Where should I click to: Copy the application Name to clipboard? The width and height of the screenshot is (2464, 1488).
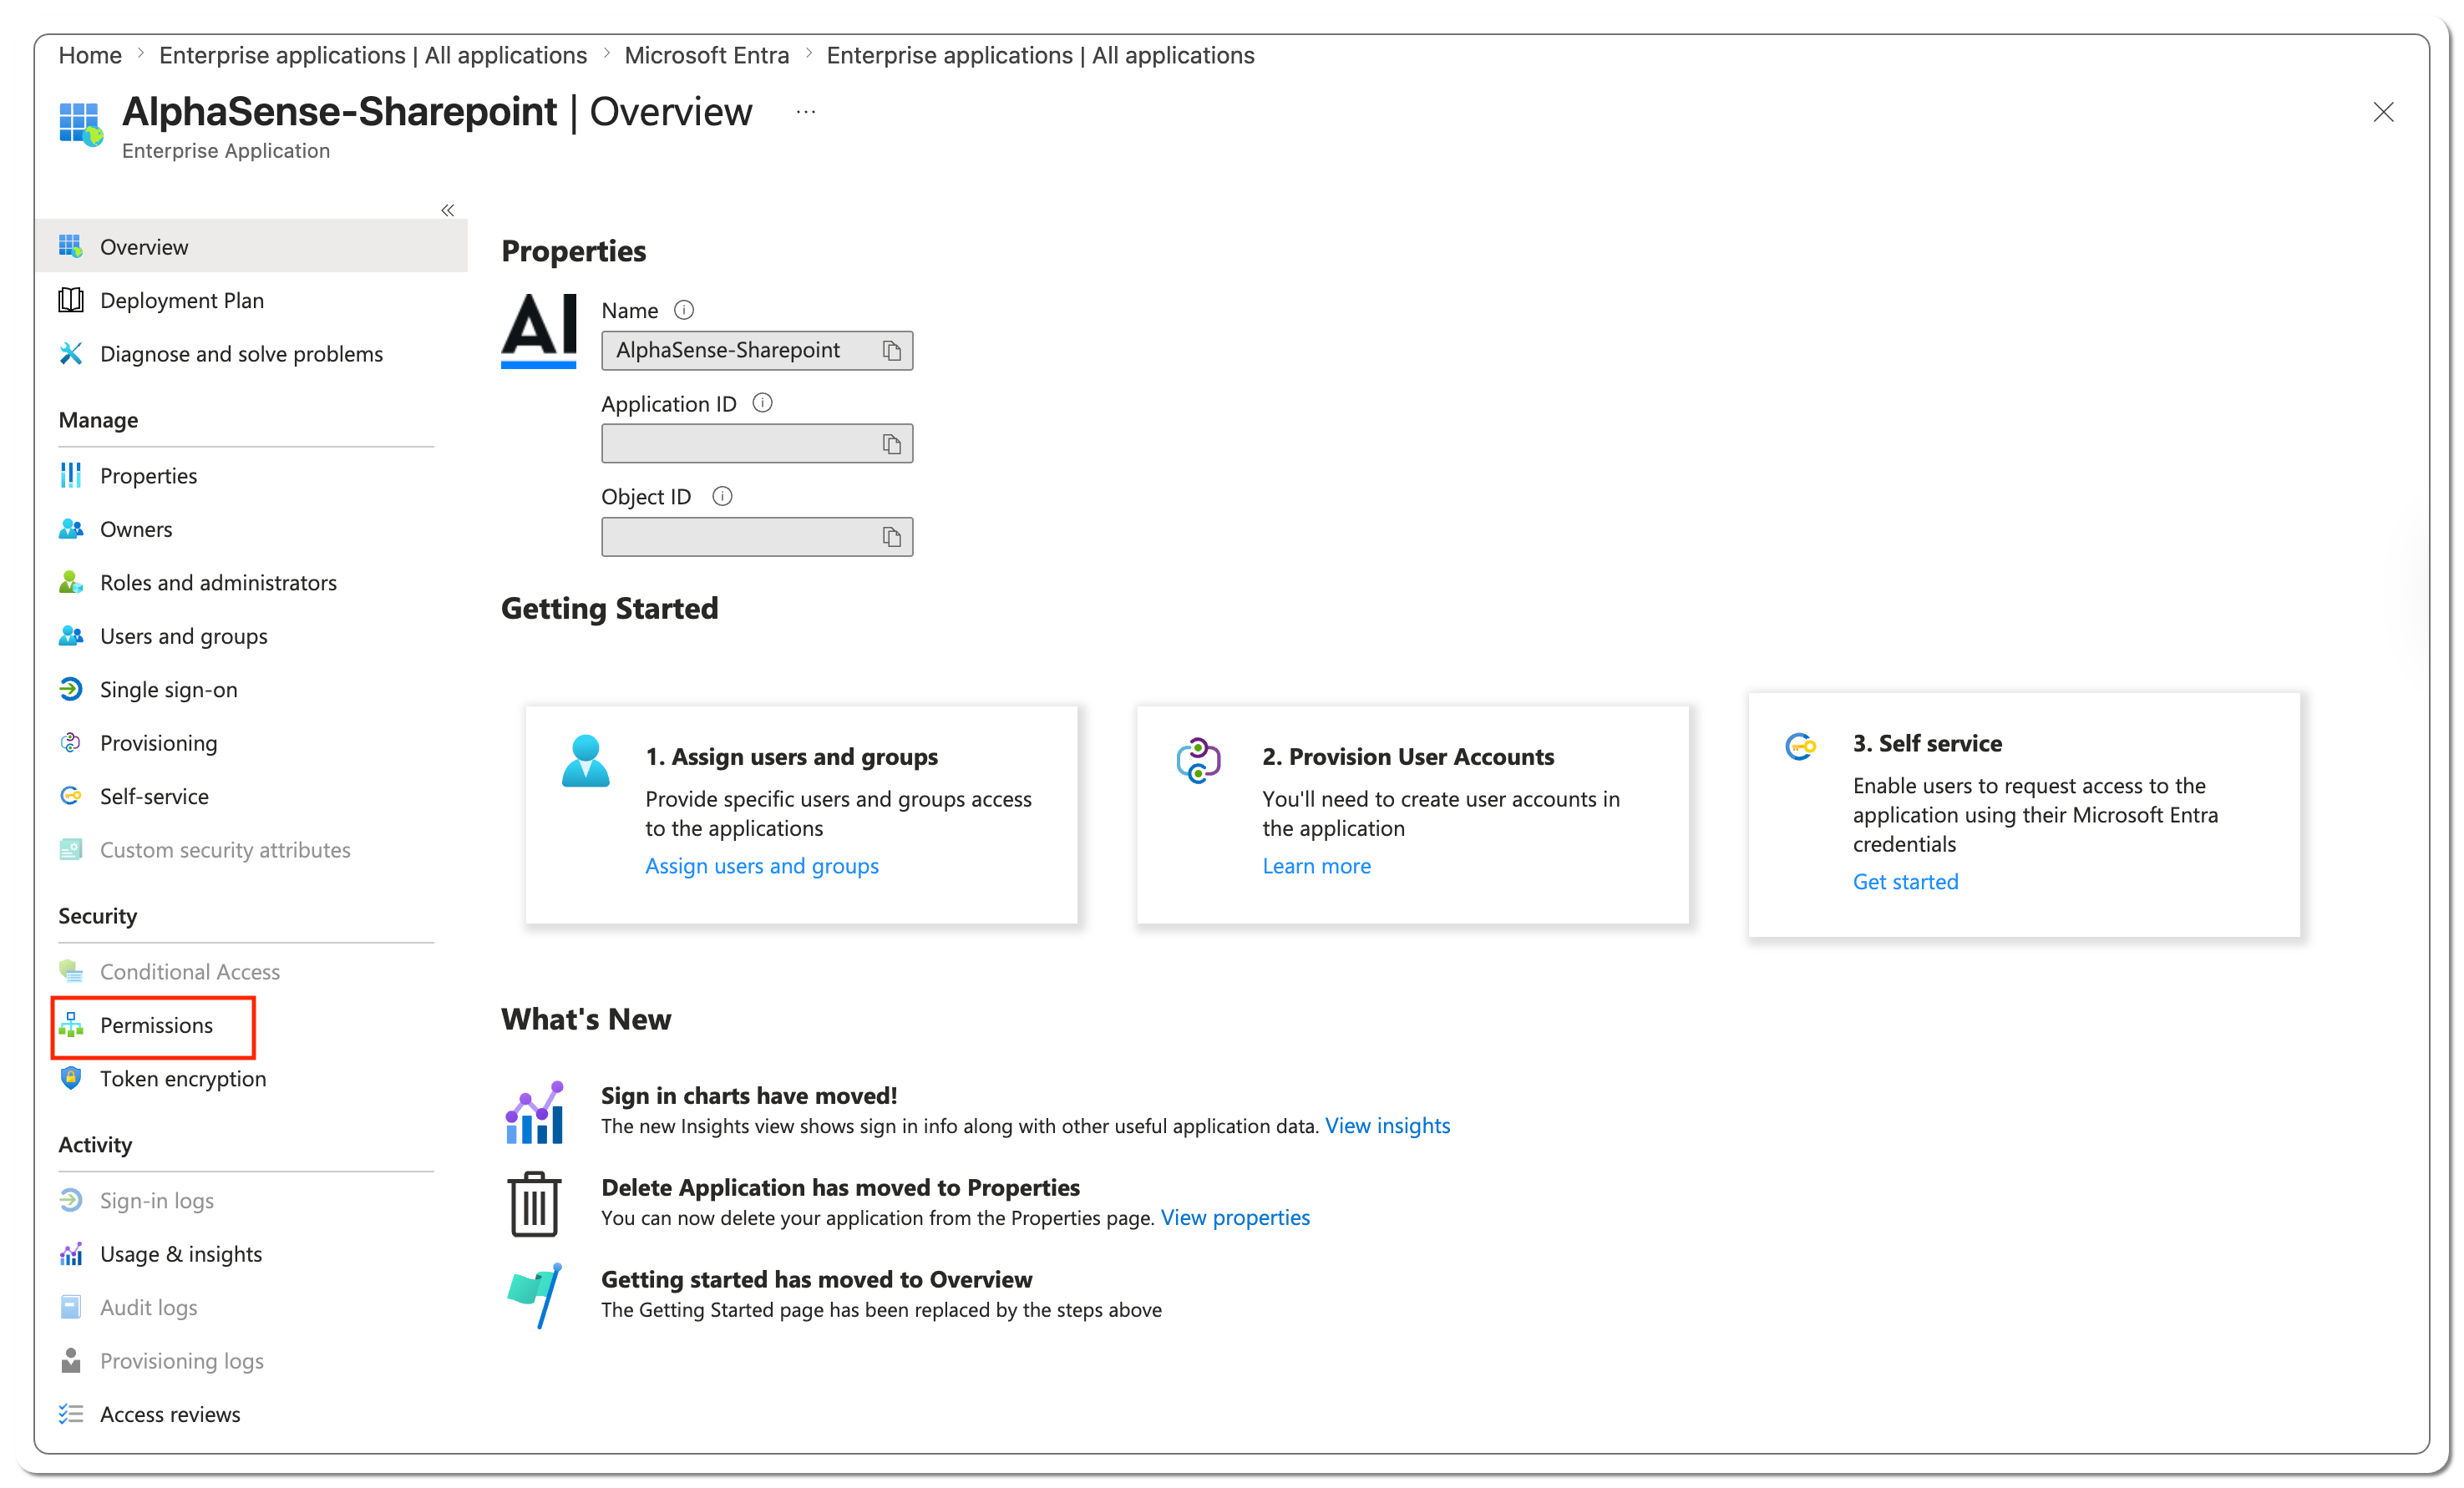(x=891, y=351)
